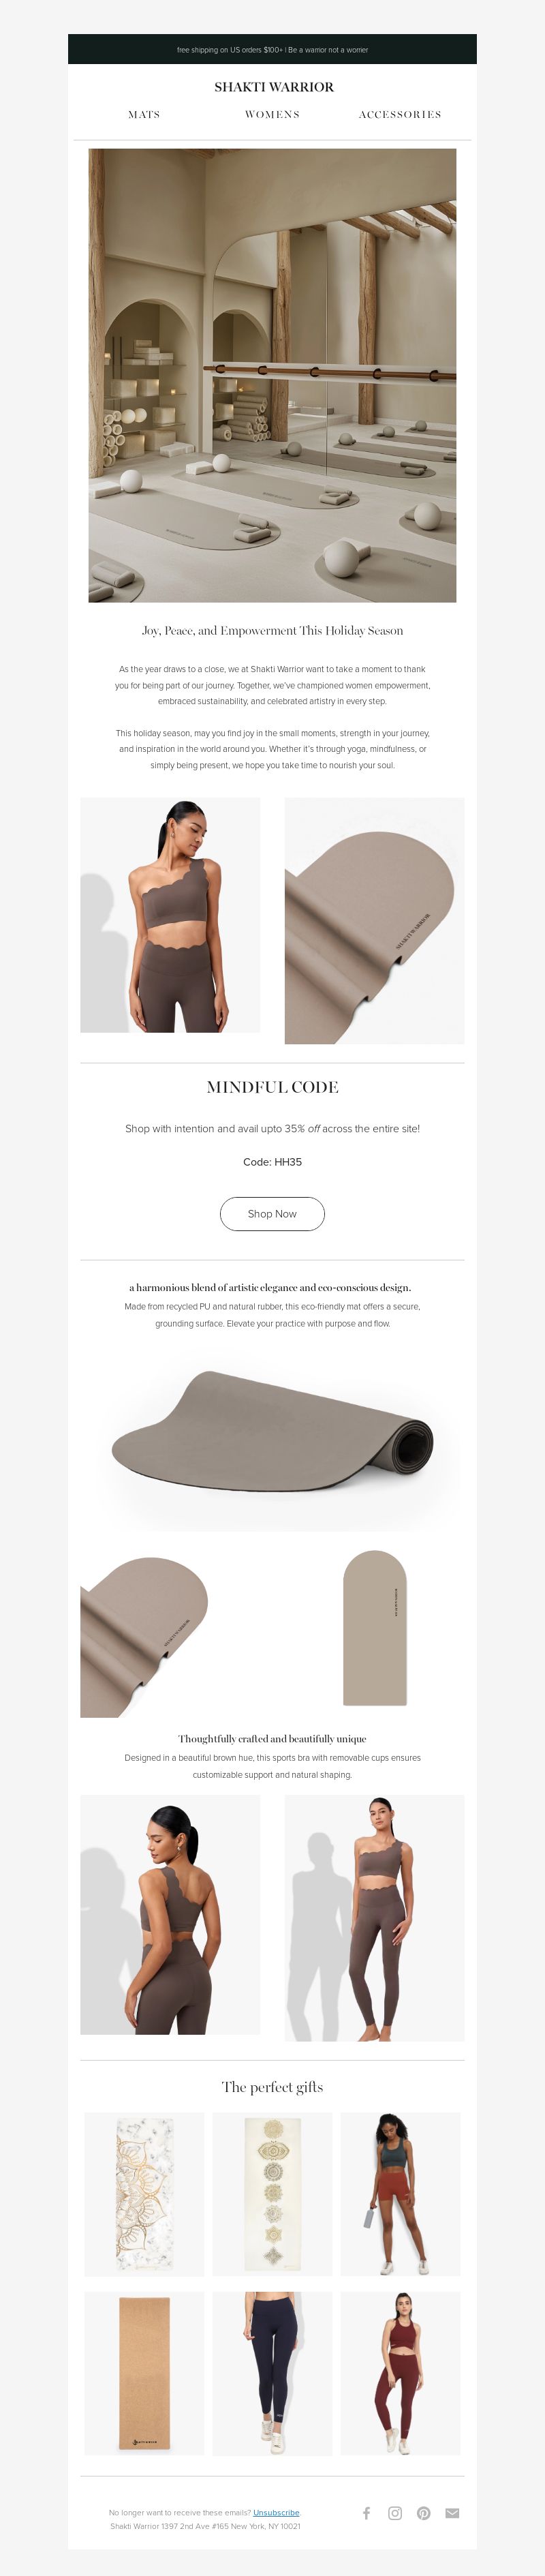
Task: Open the yoga studio hero image
Action: [x=272, y=375]
